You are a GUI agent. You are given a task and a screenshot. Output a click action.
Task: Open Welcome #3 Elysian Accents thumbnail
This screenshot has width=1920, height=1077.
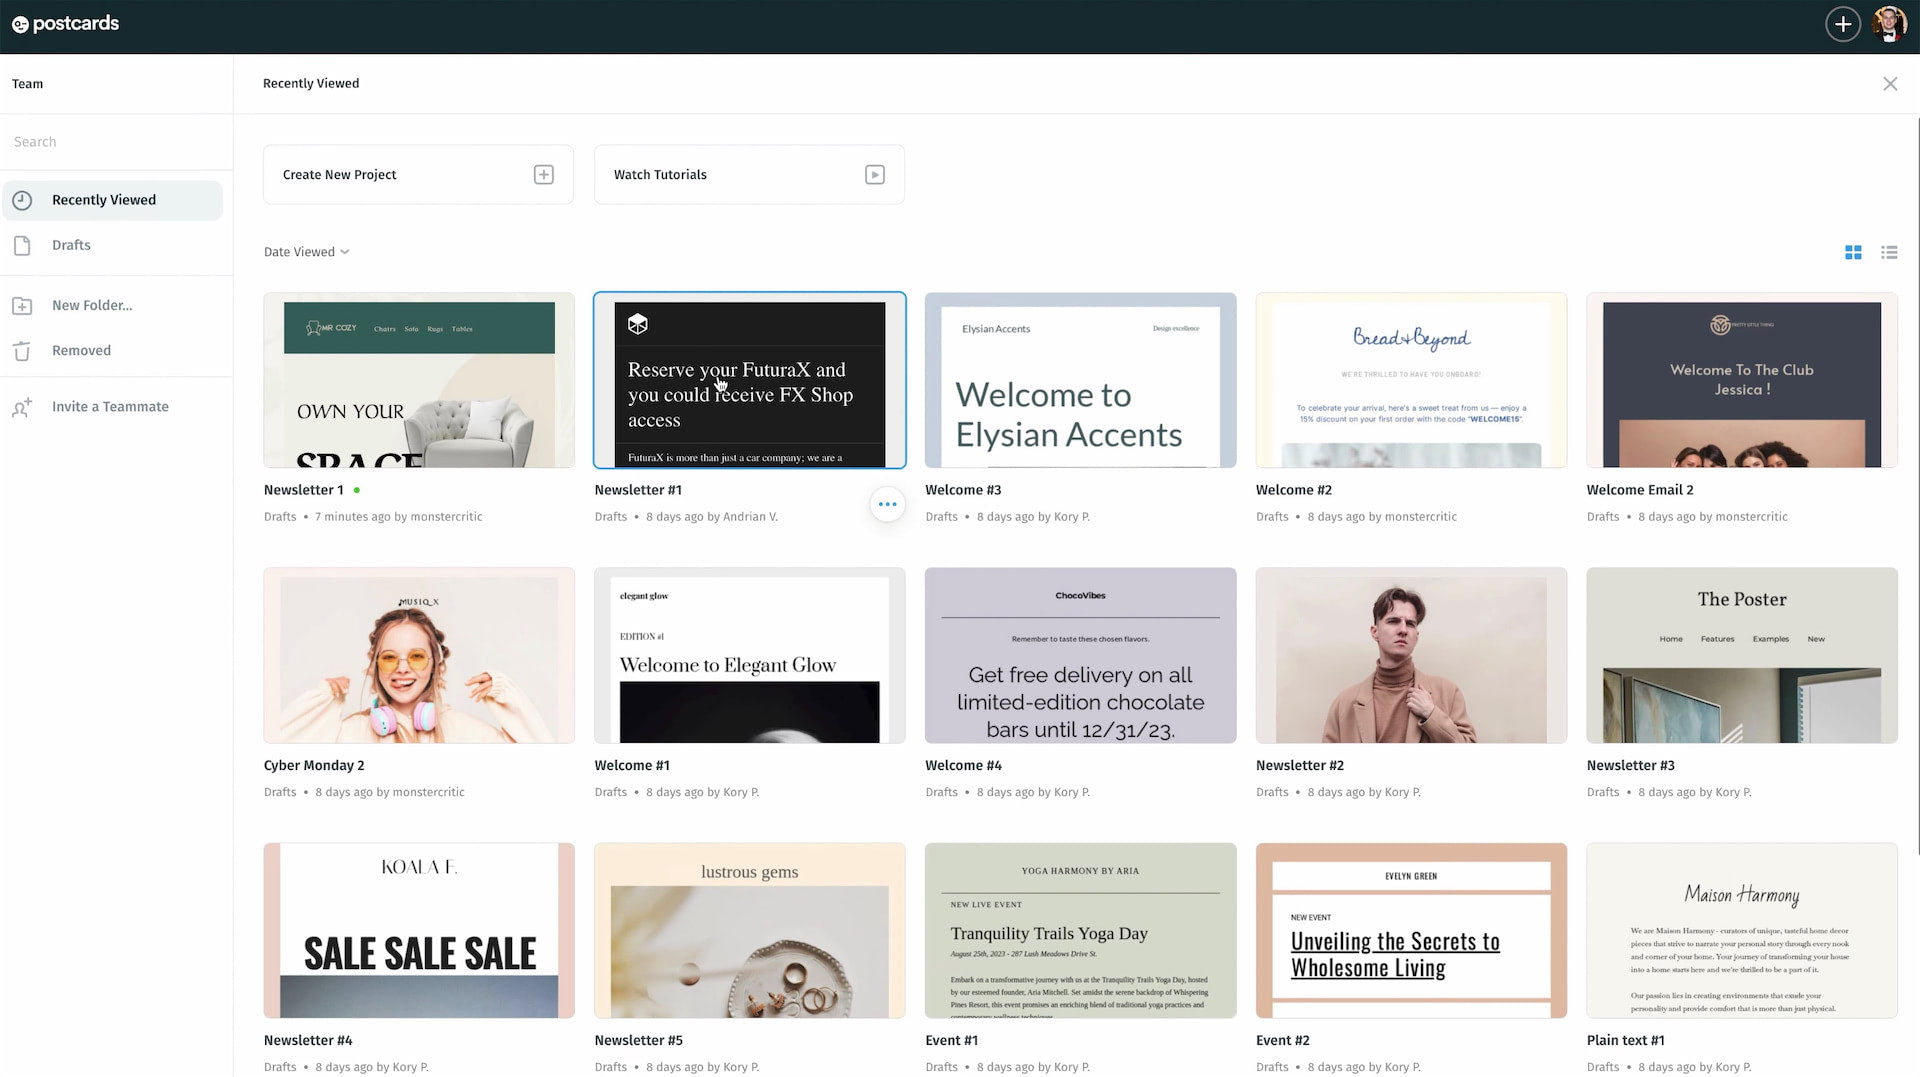[1080, 380]
